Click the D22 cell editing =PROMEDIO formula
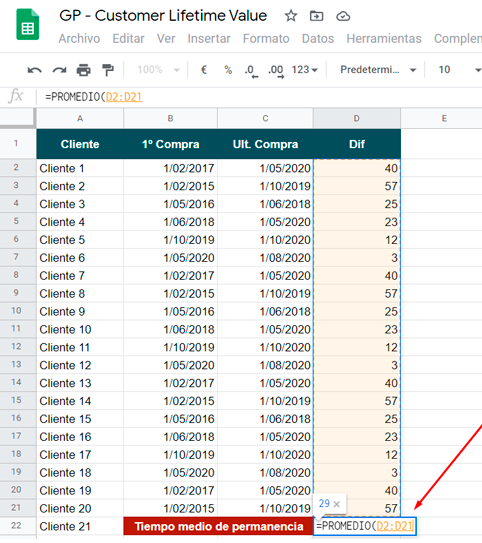Image resolution: width=482 pixels, height=543 pixels. (x=365, y=526)
